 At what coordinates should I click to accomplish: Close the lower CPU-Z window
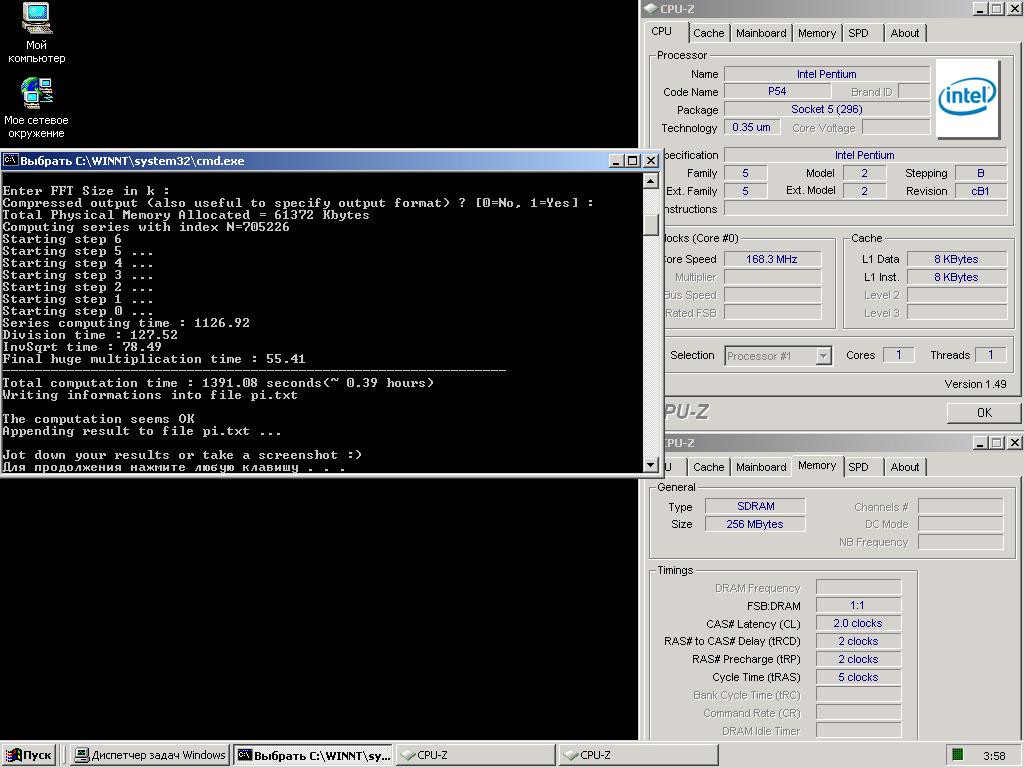(1014, 443)
